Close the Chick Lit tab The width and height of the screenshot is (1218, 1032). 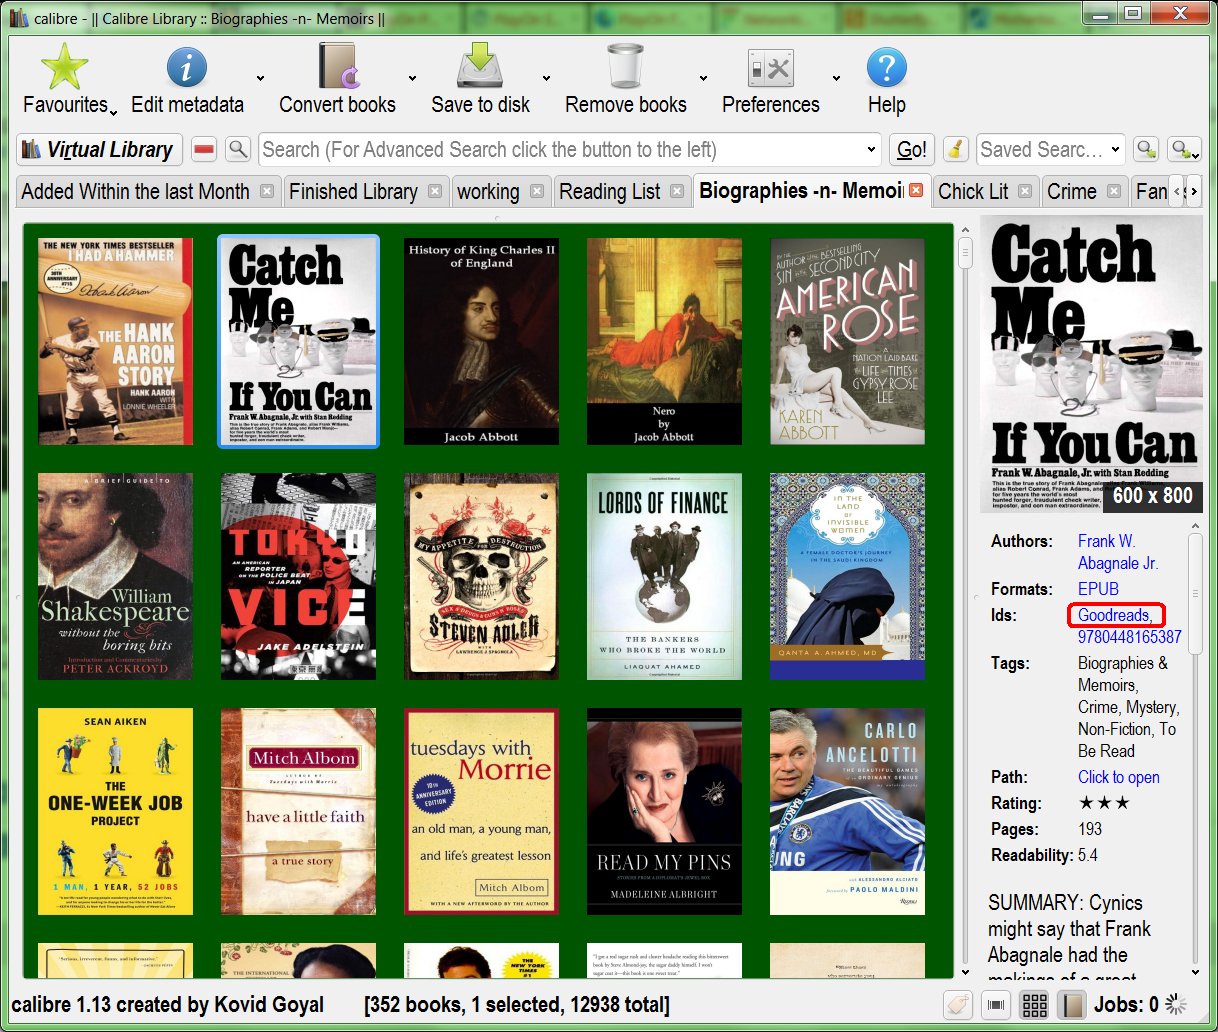pyautogui.click(x=1025, y=191)
